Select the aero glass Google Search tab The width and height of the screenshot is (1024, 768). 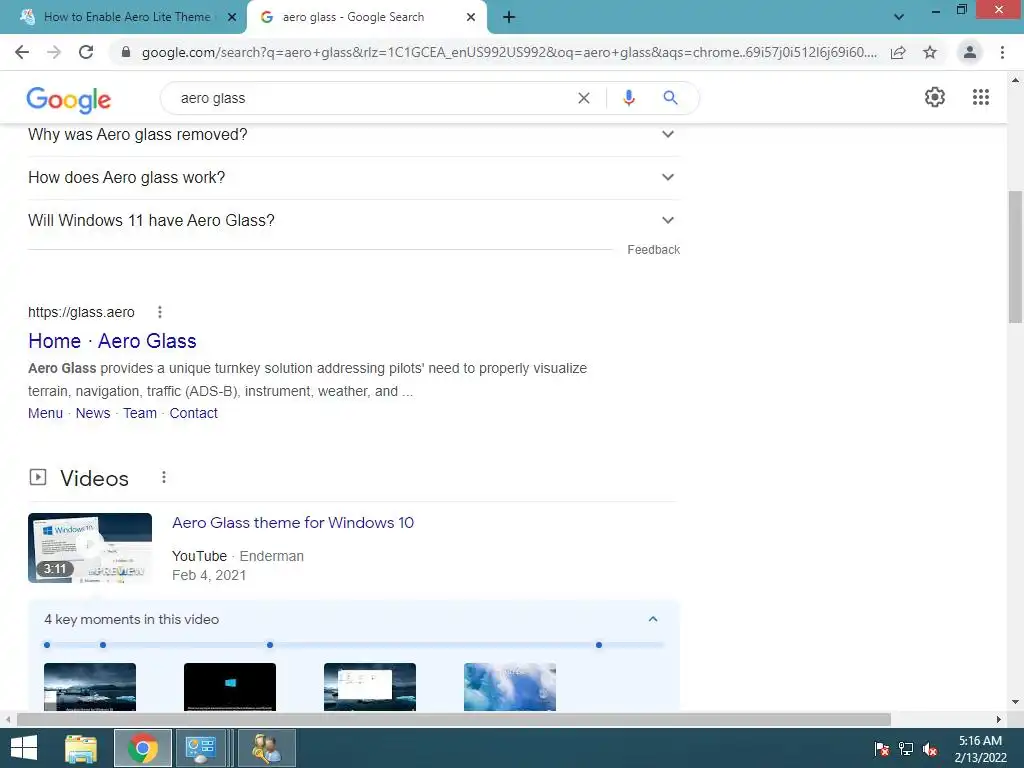[x=353, y=18]
